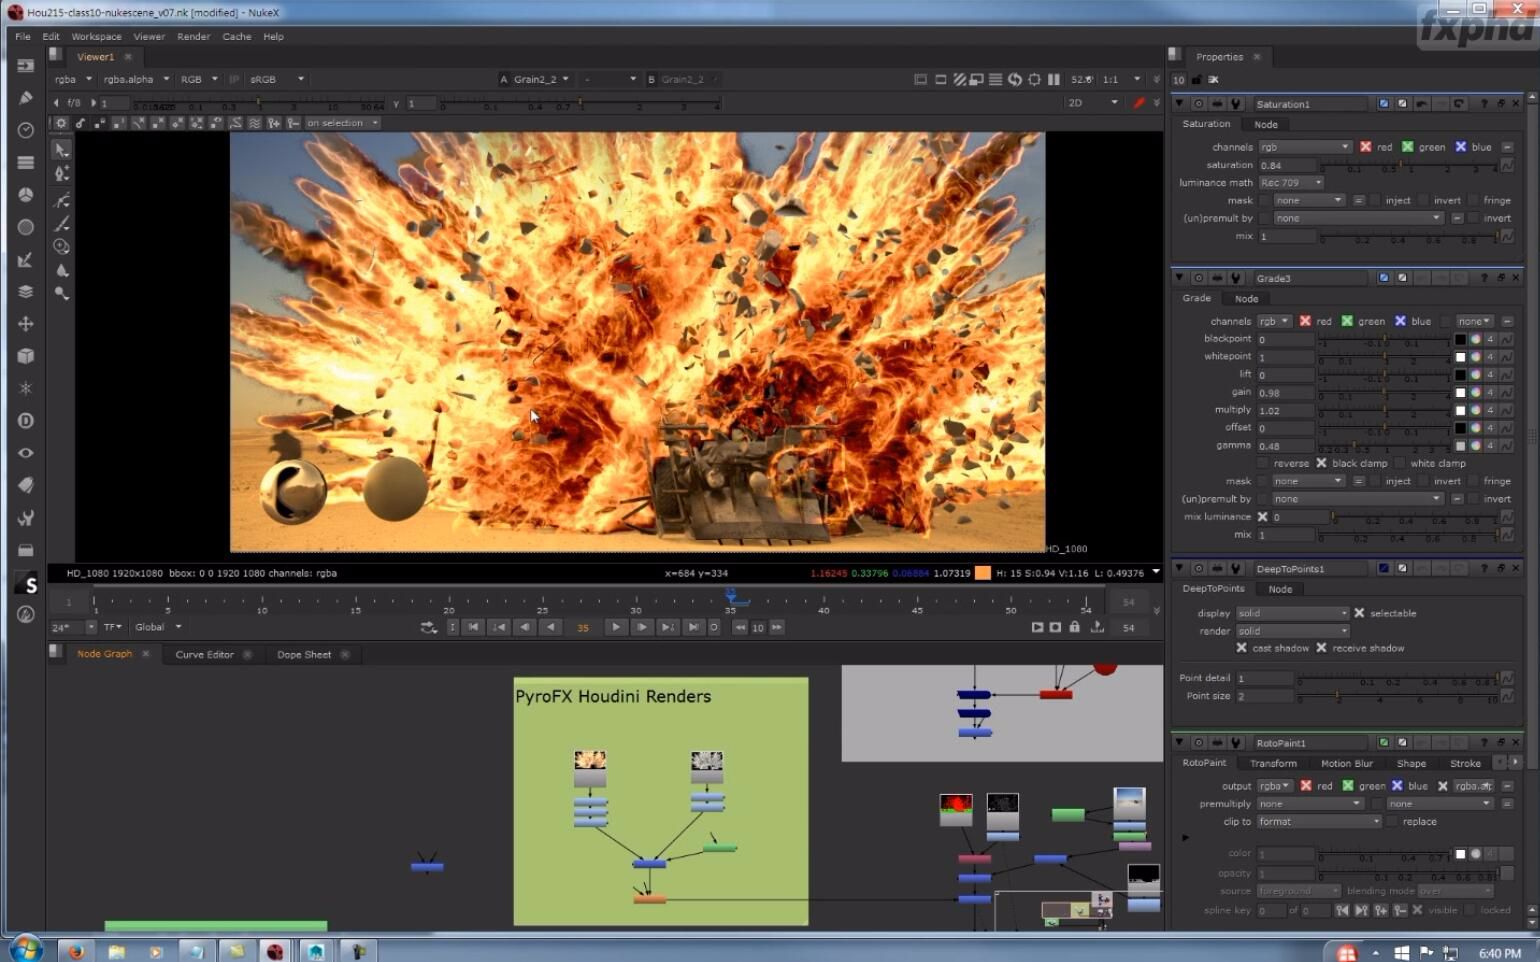This screenshot has height=962, width=1540.
Task: Click the Saturation1 Node tab
Action: coord(1266,124)
